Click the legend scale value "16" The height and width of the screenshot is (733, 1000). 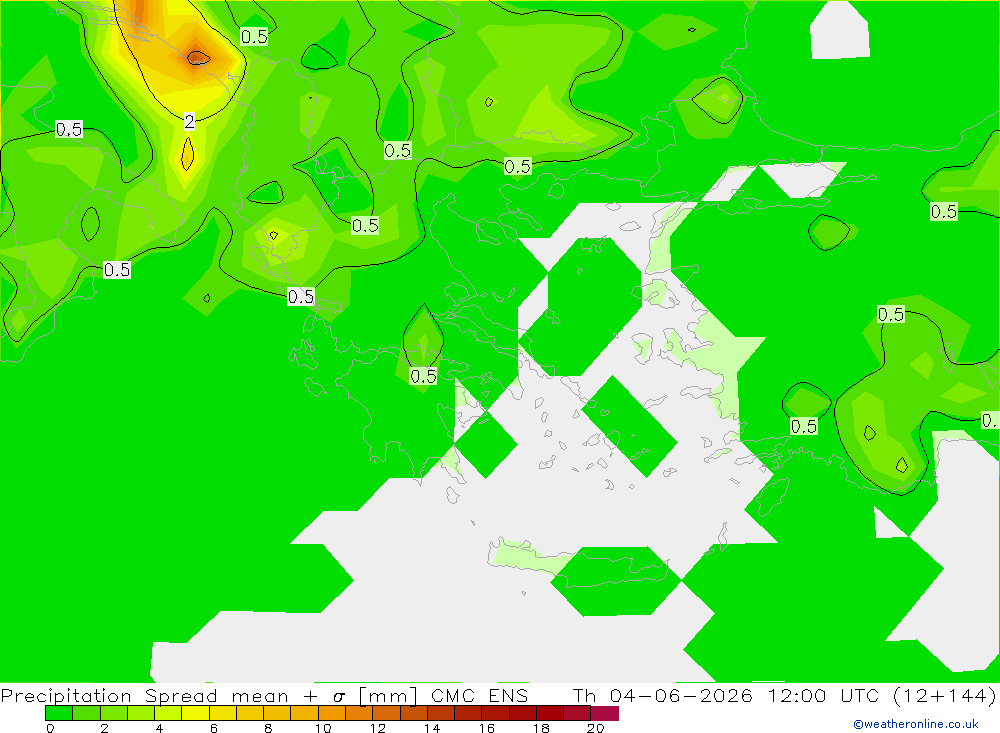(487, 728)
